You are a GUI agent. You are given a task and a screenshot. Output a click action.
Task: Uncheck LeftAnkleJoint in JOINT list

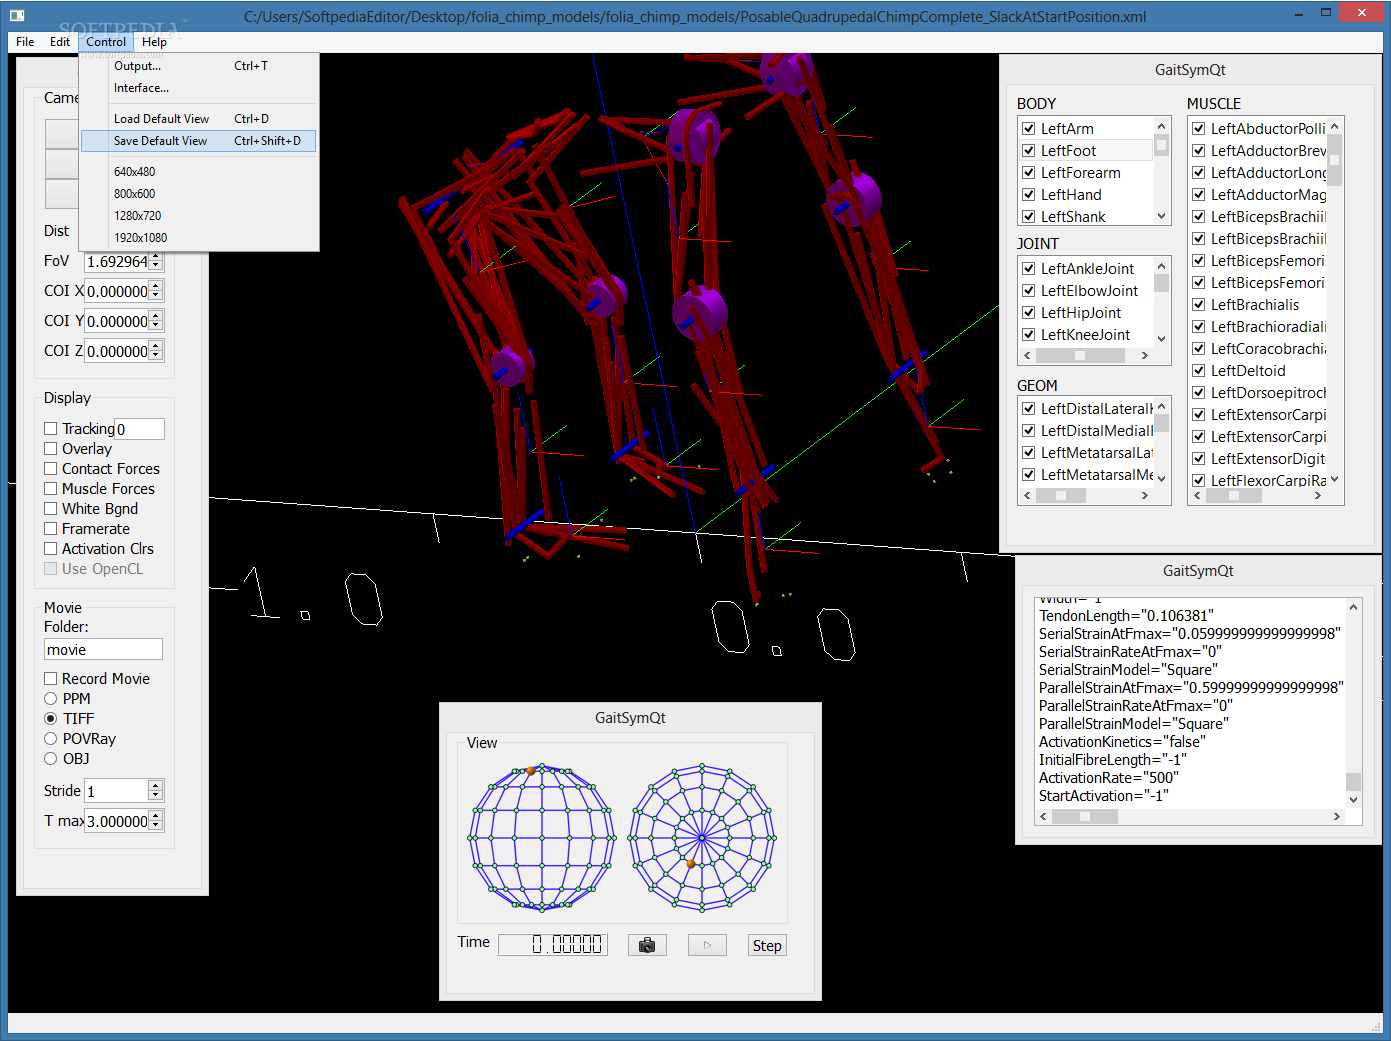coord(1028,269)
